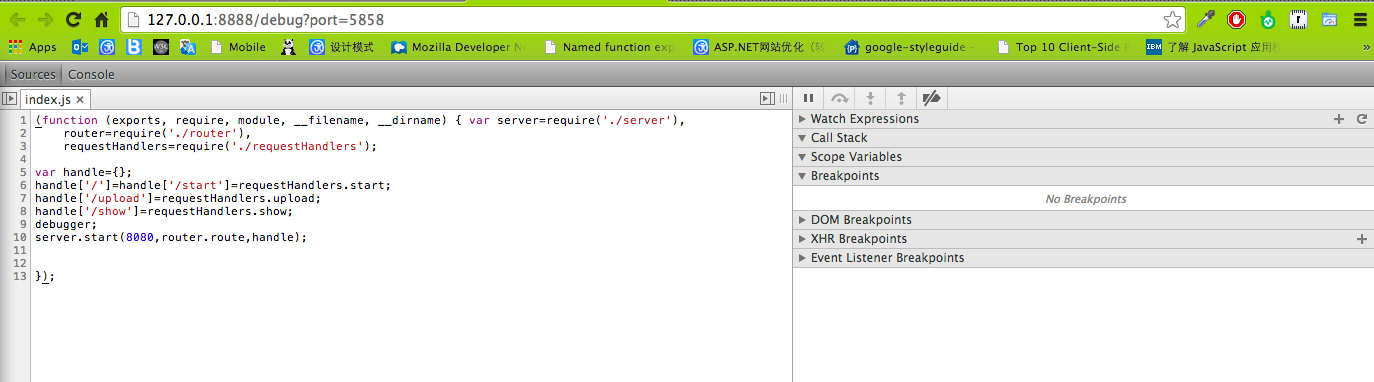Switch to the Console panel
The image size is (1374, 382).
click(91, 74)
